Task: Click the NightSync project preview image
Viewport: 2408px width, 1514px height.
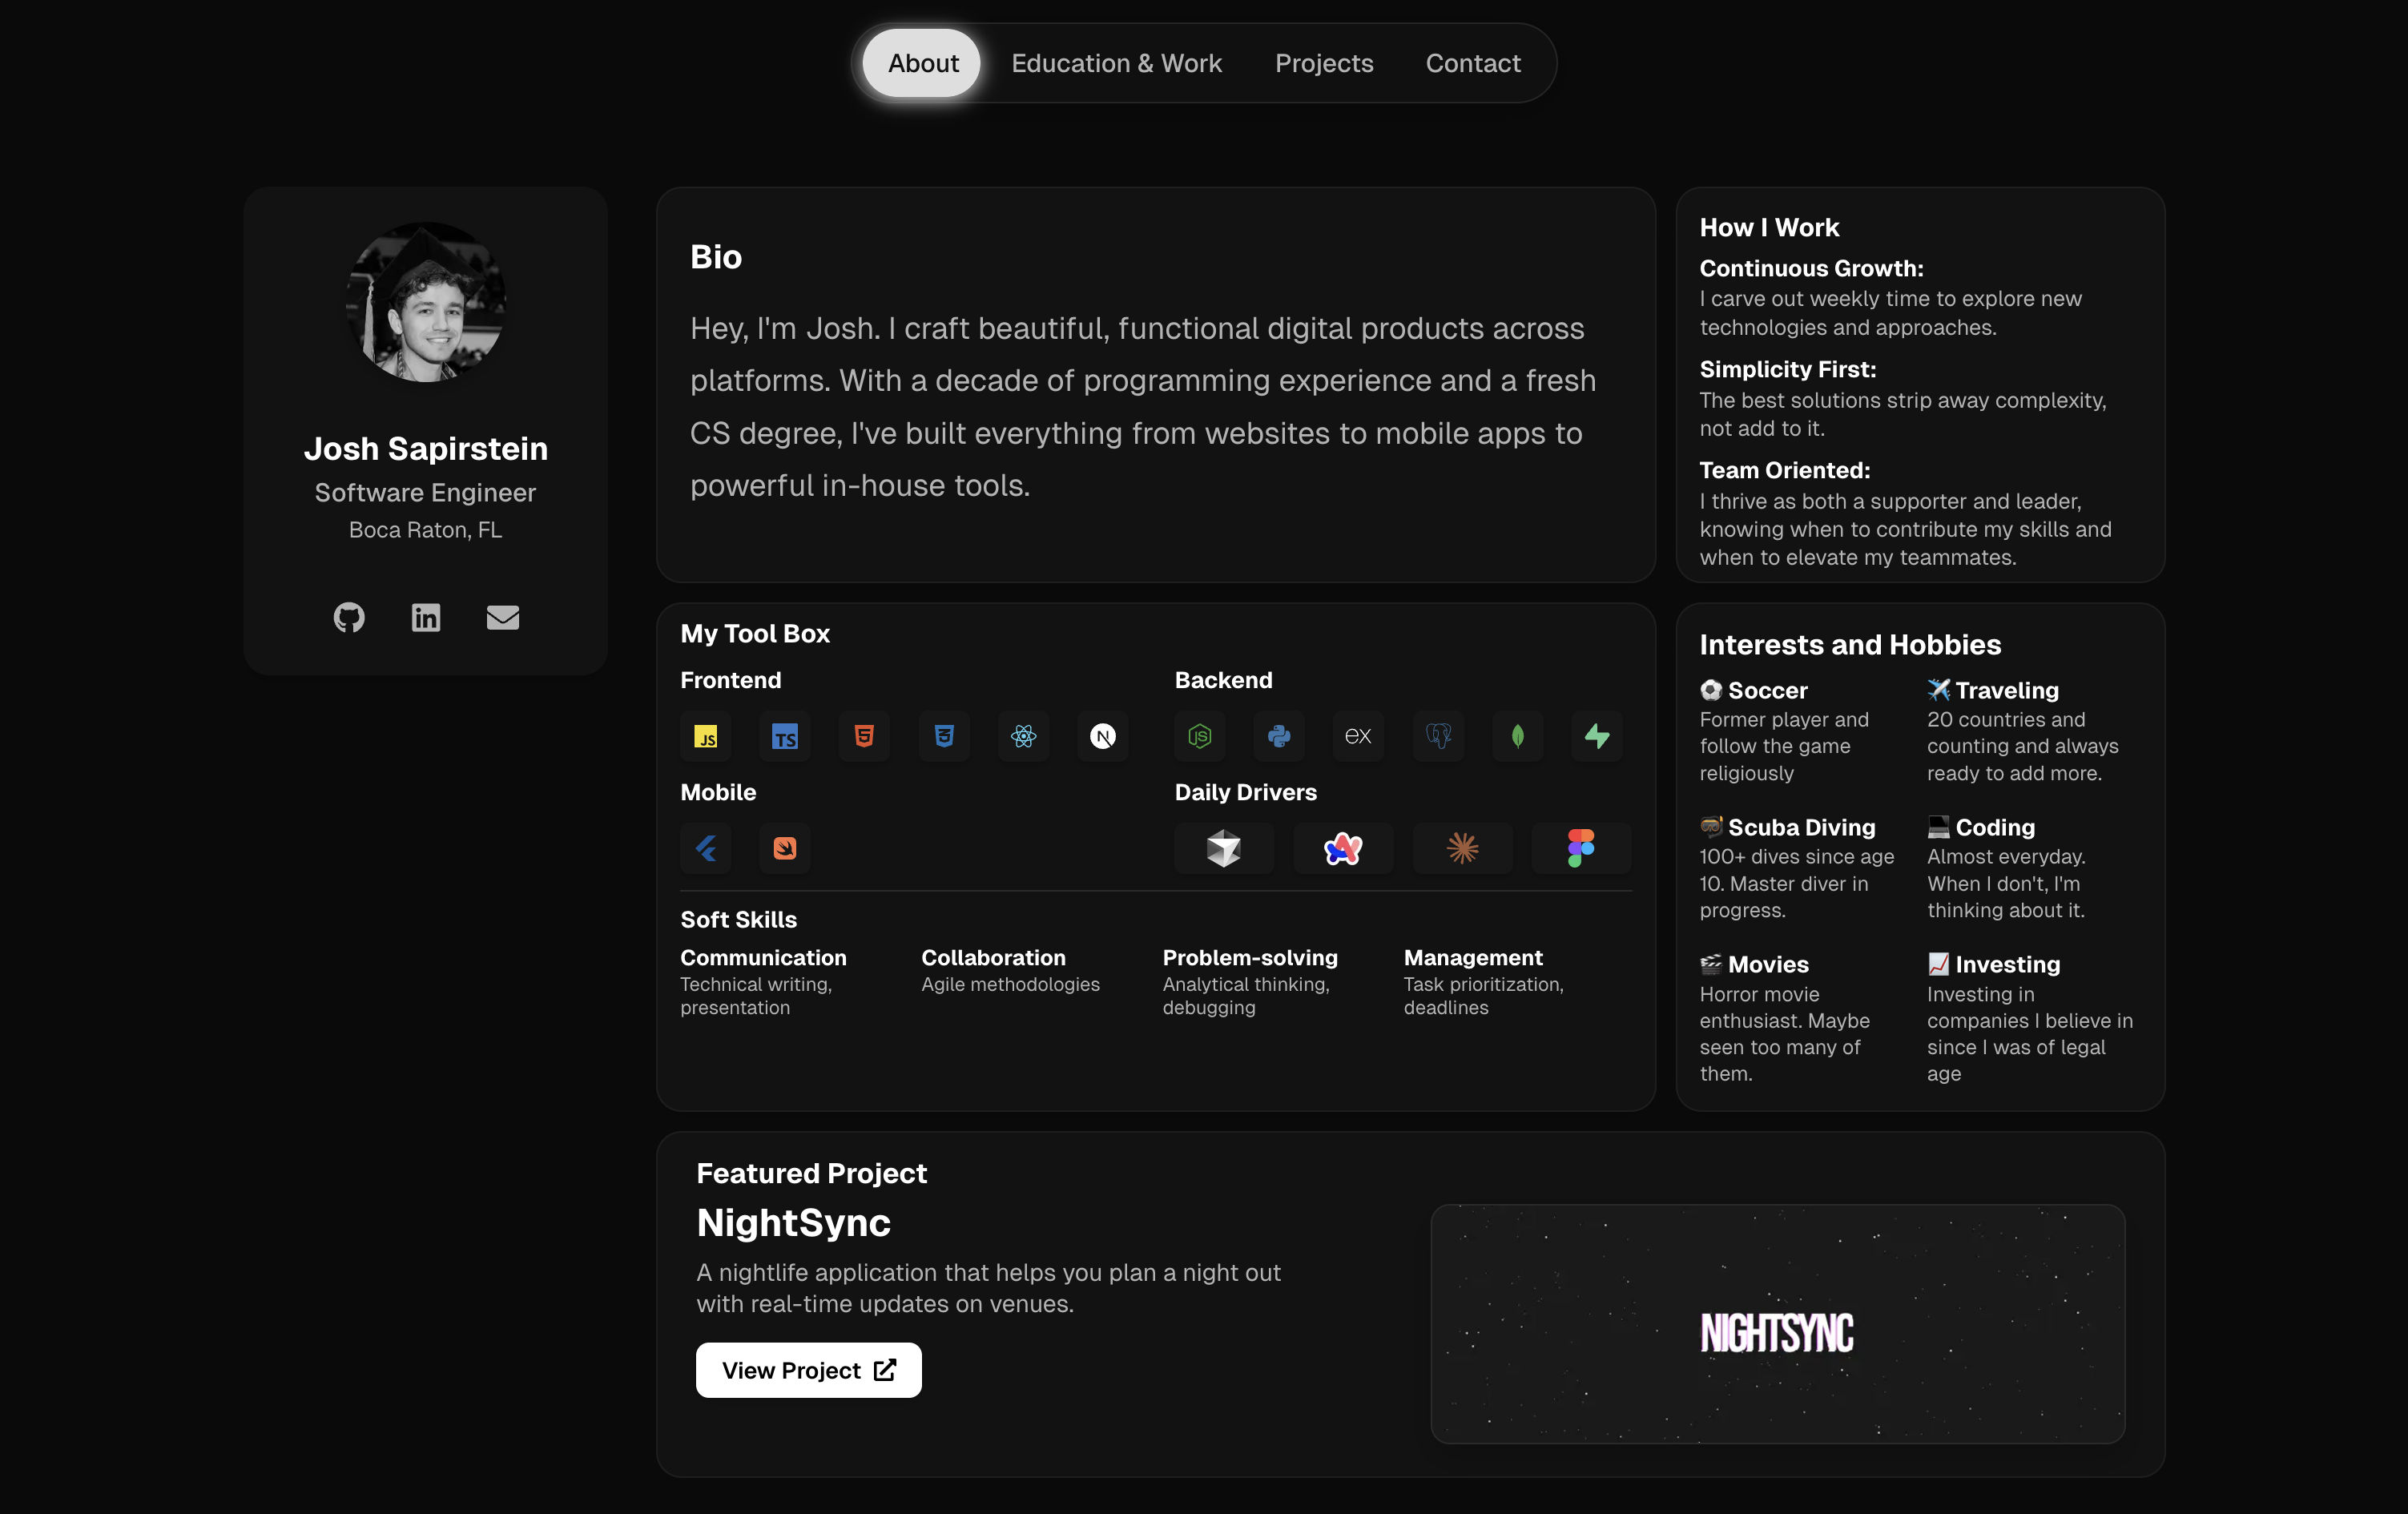Action: (1777, 1323)
